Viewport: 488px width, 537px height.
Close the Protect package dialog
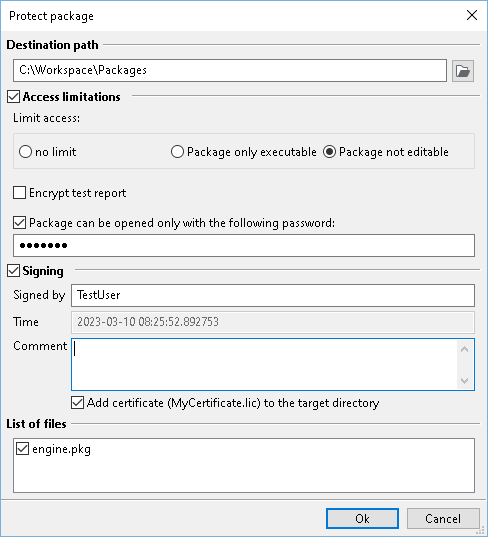[472, 15]
